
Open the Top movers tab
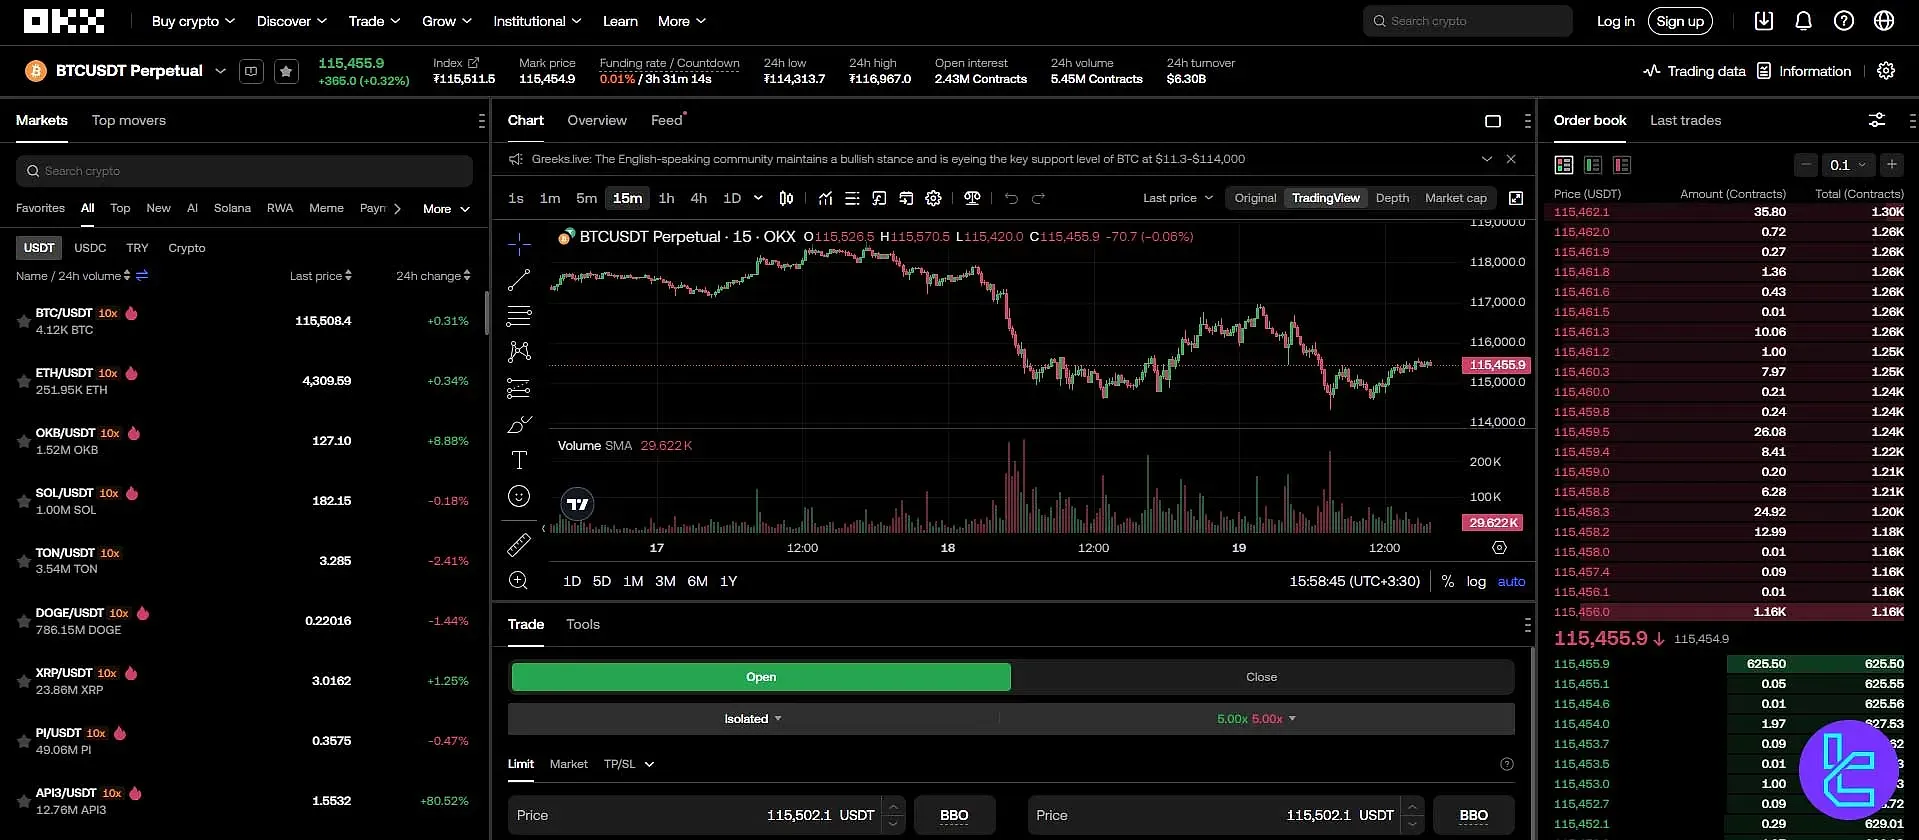coord(129,120)
